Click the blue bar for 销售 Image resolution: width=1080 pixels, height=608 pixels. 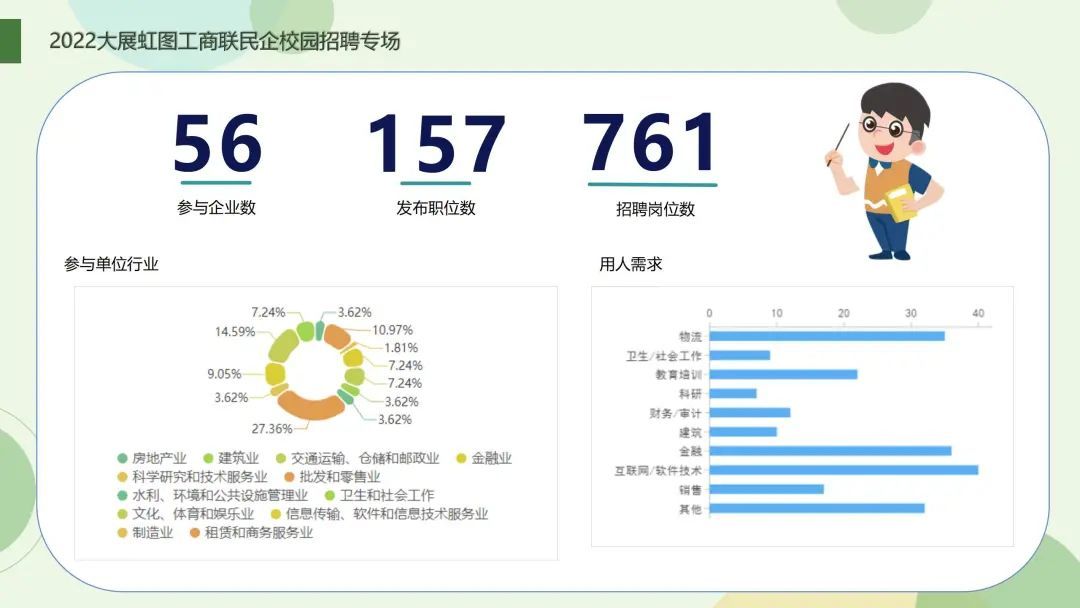pyautogui.click(x=767, y=490)
